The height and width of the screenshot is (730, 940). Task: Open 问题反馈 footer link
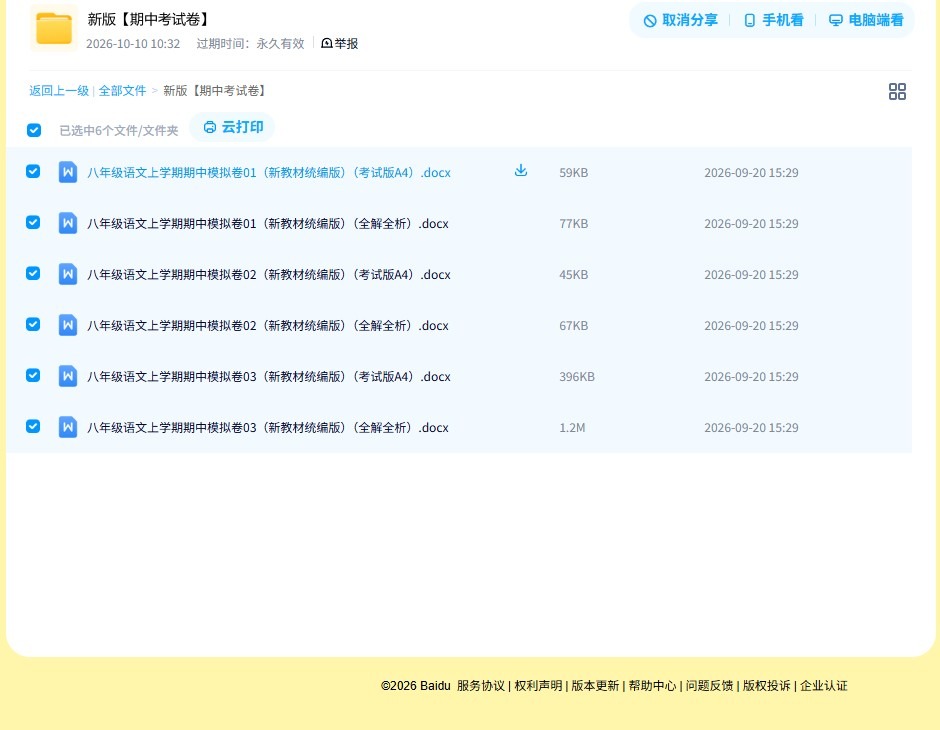[x=709, y=686]
